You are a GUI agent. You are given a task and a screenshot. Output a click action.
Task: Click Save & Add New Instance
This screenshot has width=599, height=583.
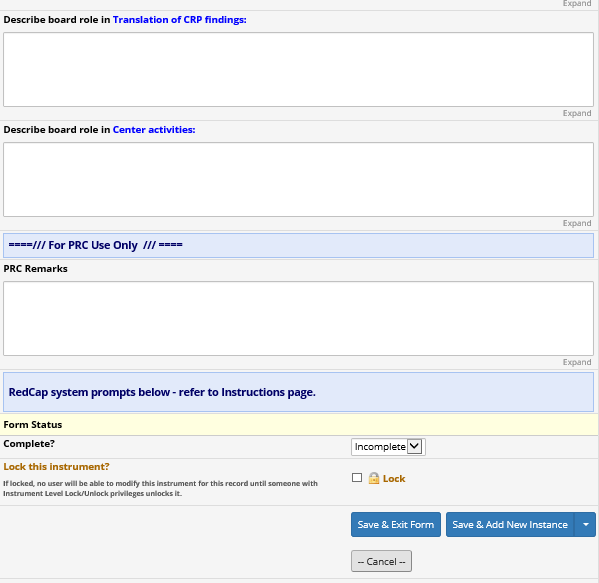[510, 525]
